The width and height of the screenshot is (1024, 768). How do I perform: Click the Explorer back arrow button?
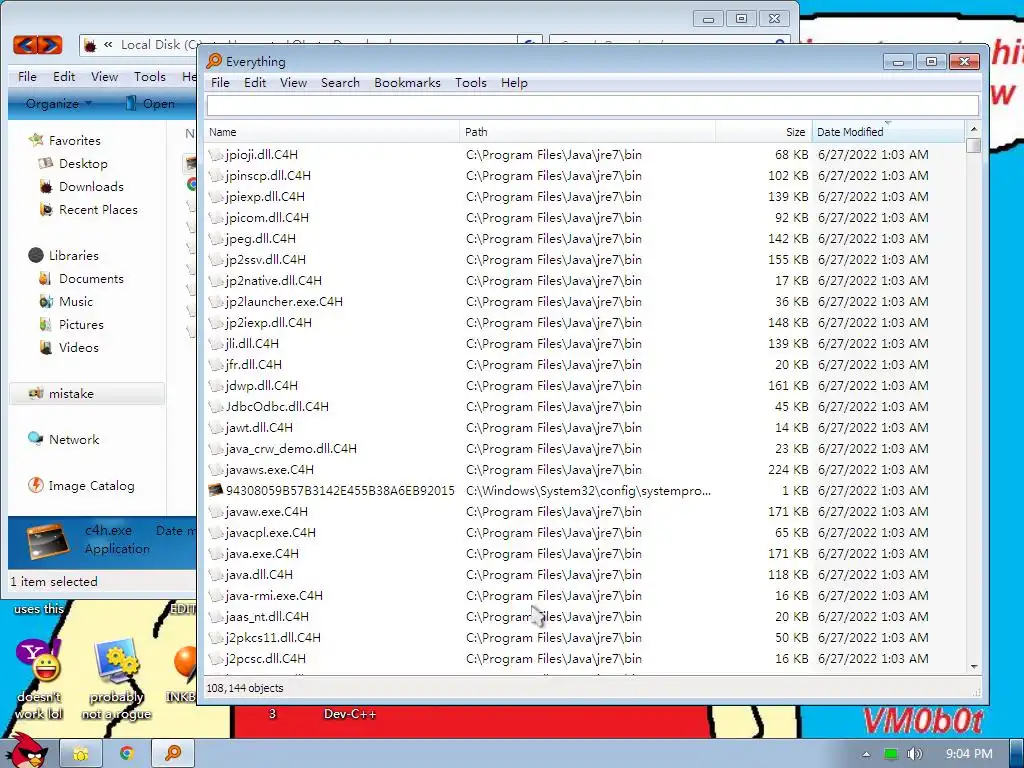25,44
